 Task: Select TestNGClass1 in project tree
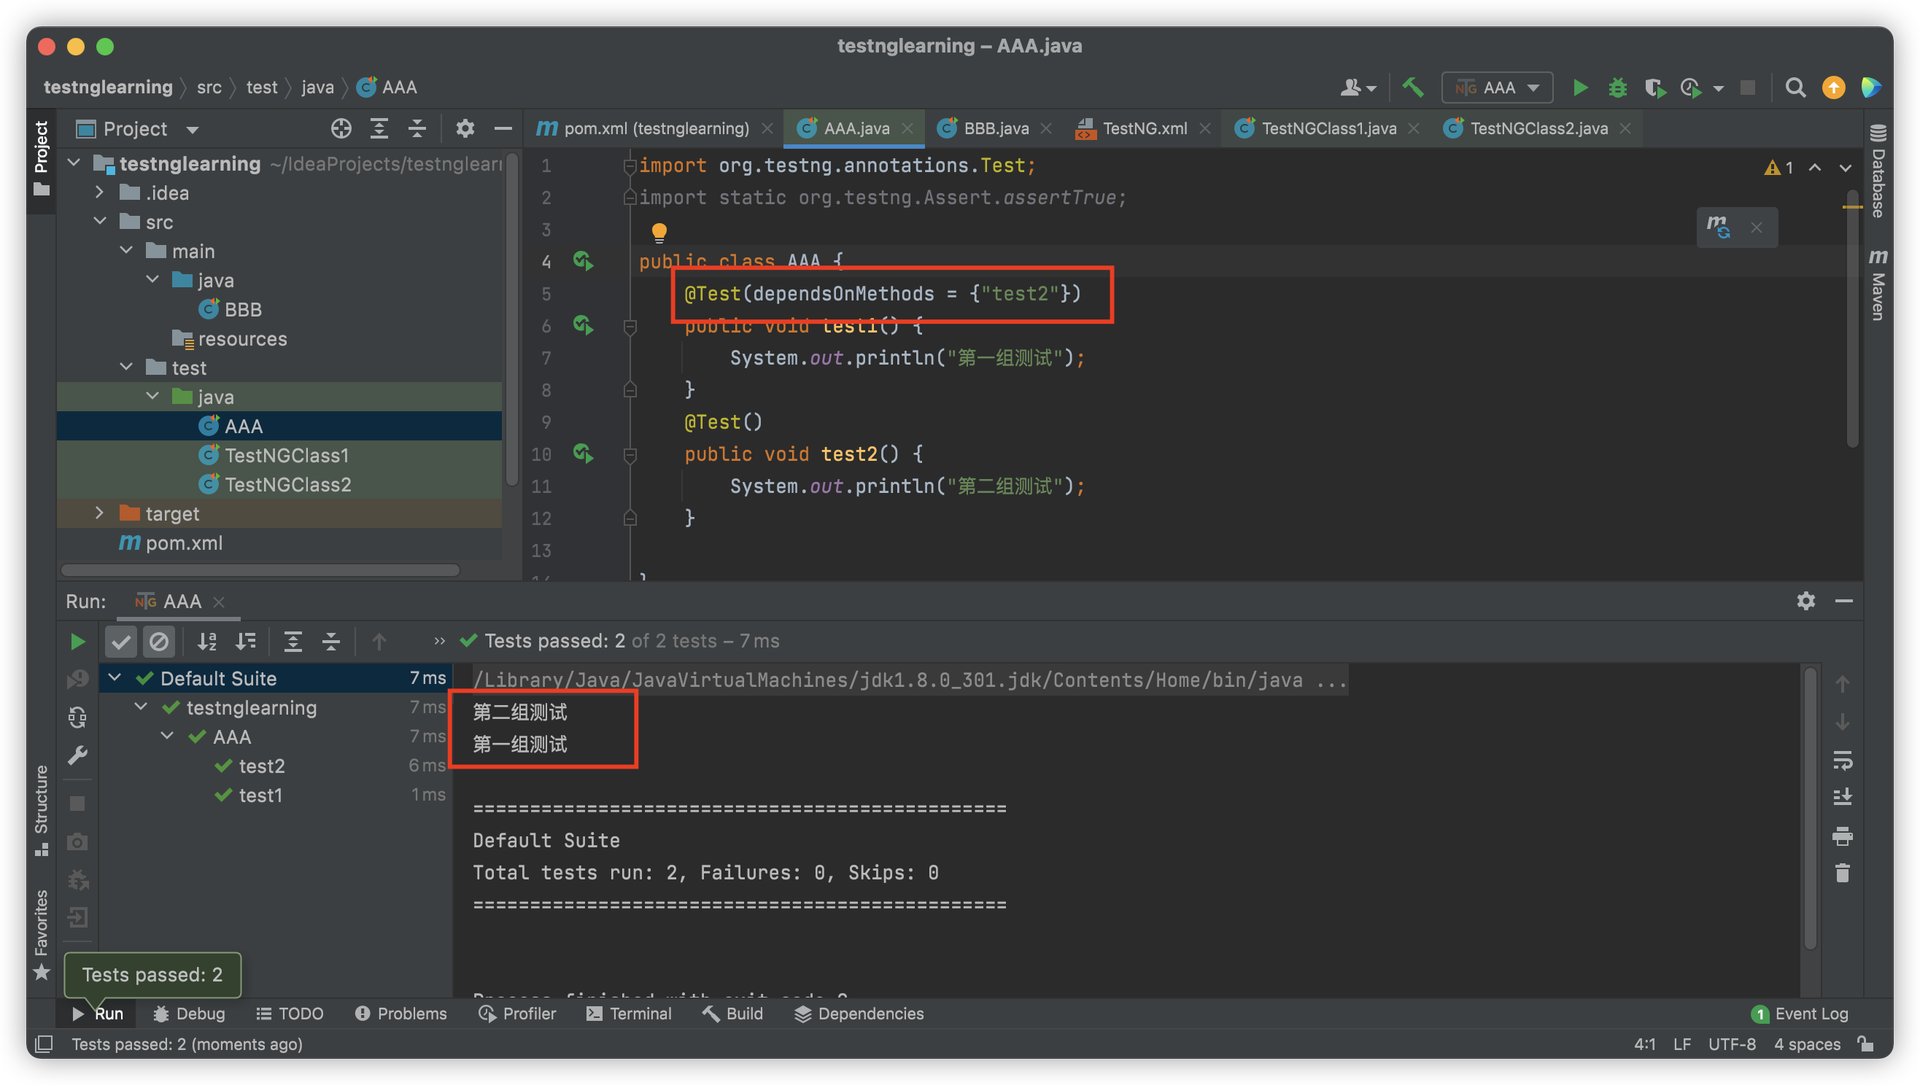click(286, 455)
